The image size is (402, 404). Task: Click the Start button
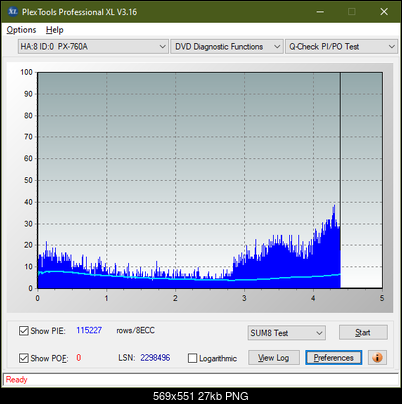(363, 333)
